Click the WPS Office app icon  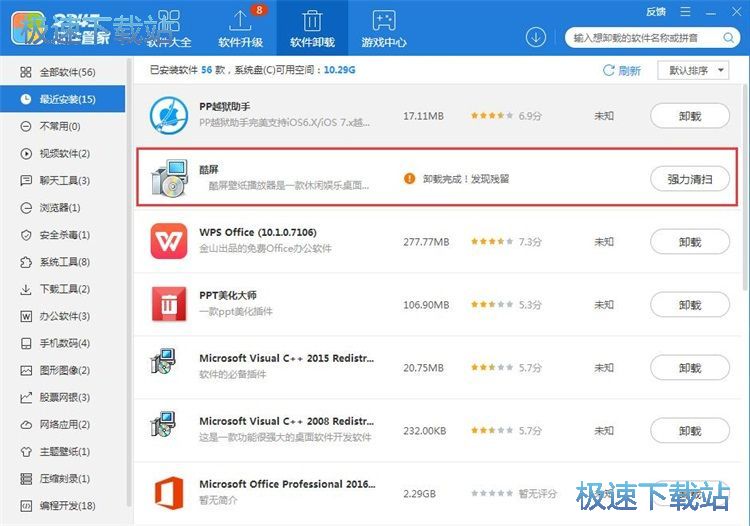point(169,241)
